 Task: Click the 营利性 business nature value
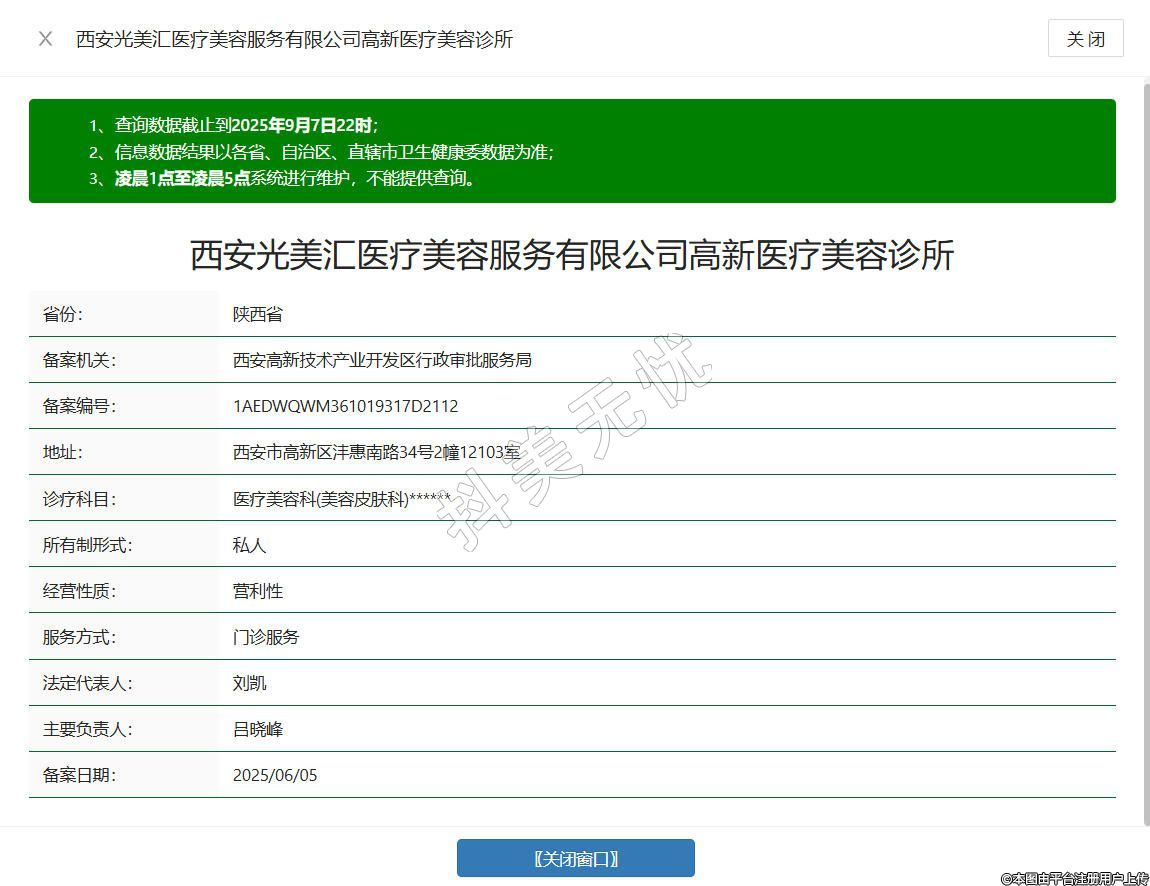[x=258, y=591]
